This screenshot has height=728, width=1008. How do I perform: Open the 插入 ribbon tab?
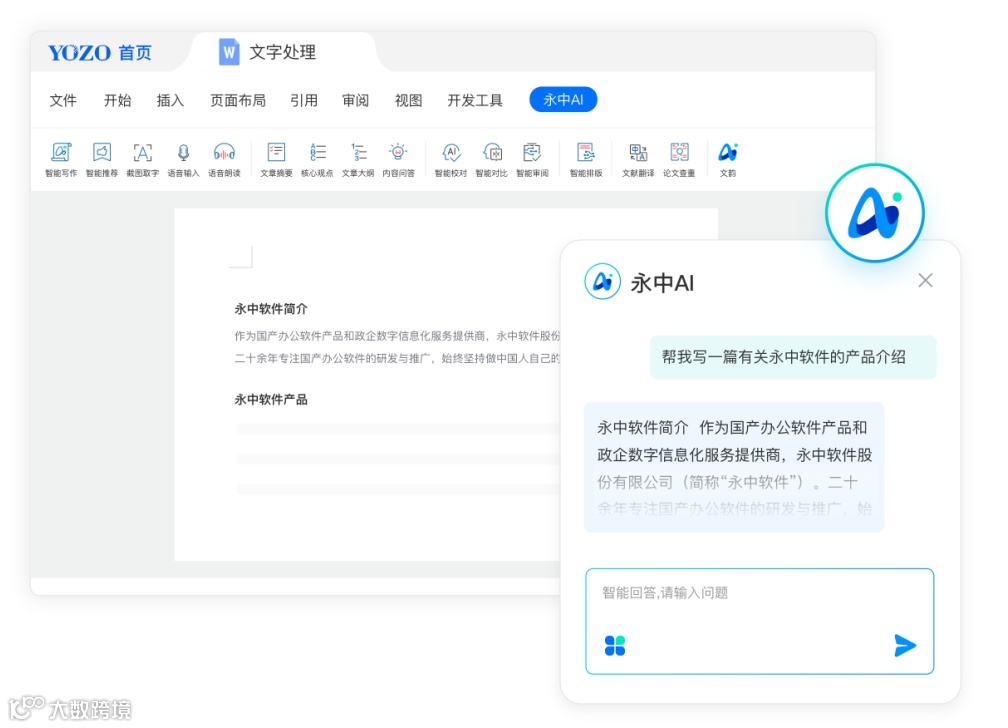[x=170, y=100]
